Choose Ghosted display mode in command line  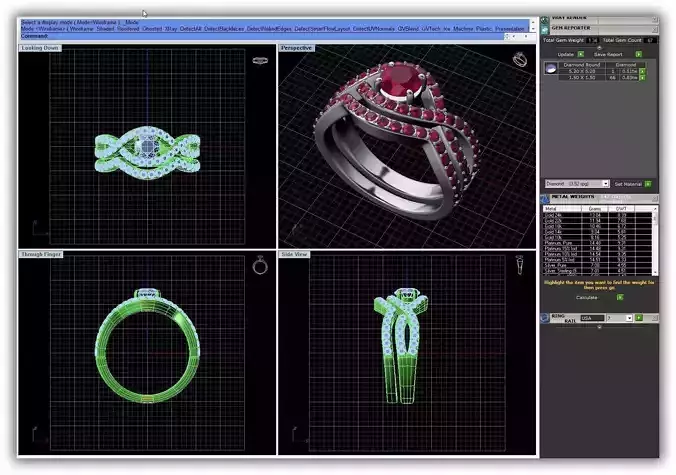(152, 28)
